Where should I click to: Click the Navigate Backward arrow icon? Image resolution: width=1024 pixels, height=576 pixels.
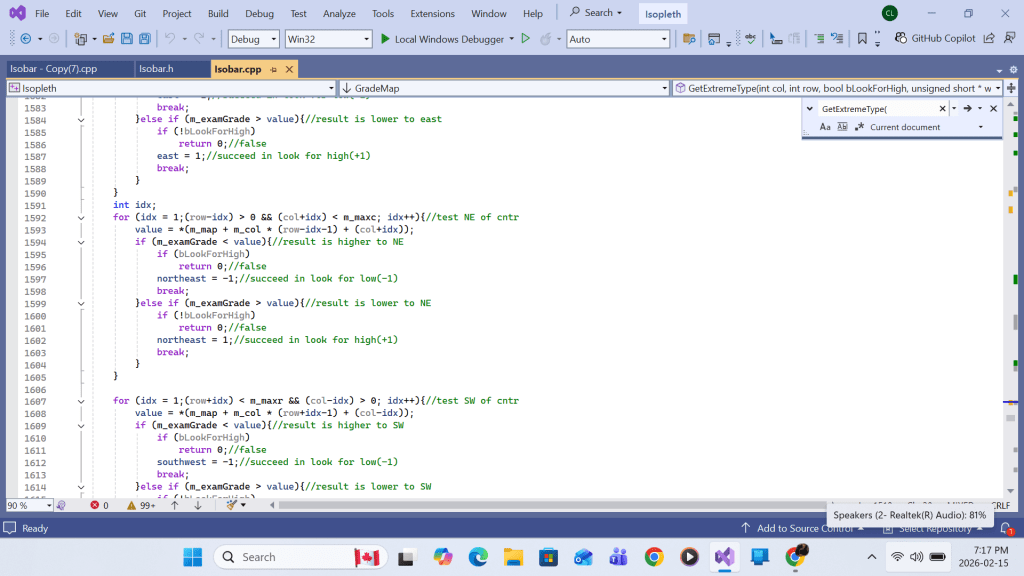pos(24,39)
